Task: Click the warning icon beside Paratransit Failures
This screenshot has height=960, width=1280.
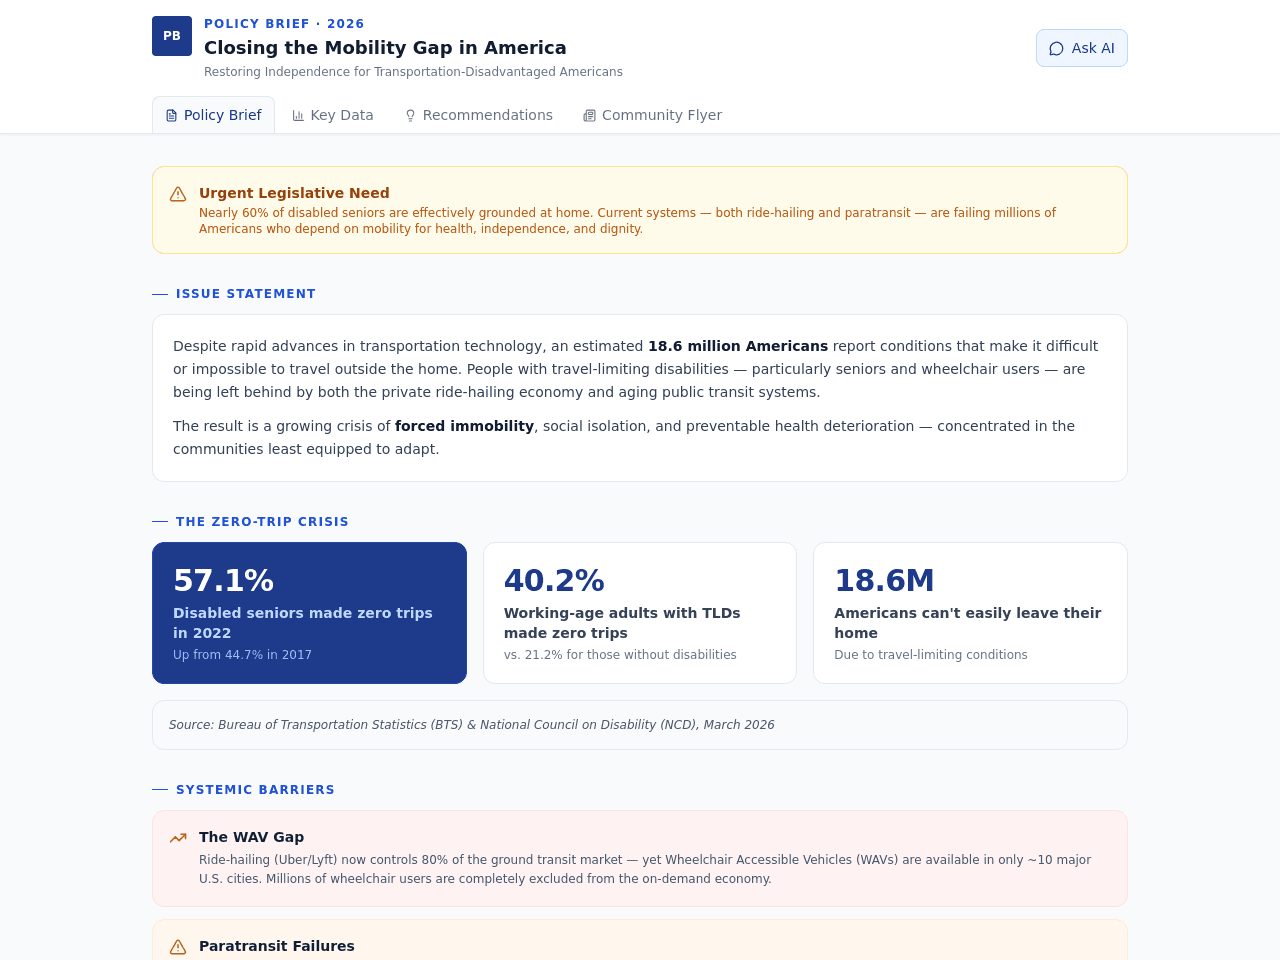Action: click(178, 947)
